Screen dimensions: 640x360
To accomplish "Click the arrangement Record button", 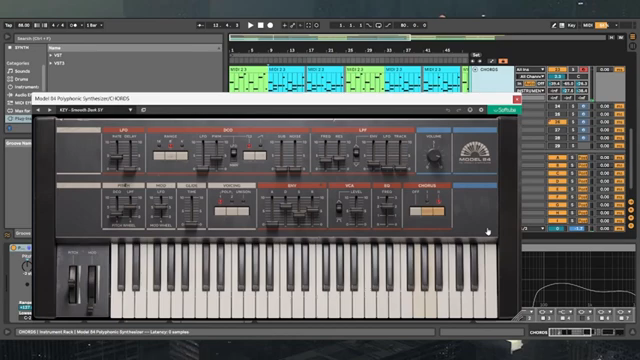I will pos(270,25).
